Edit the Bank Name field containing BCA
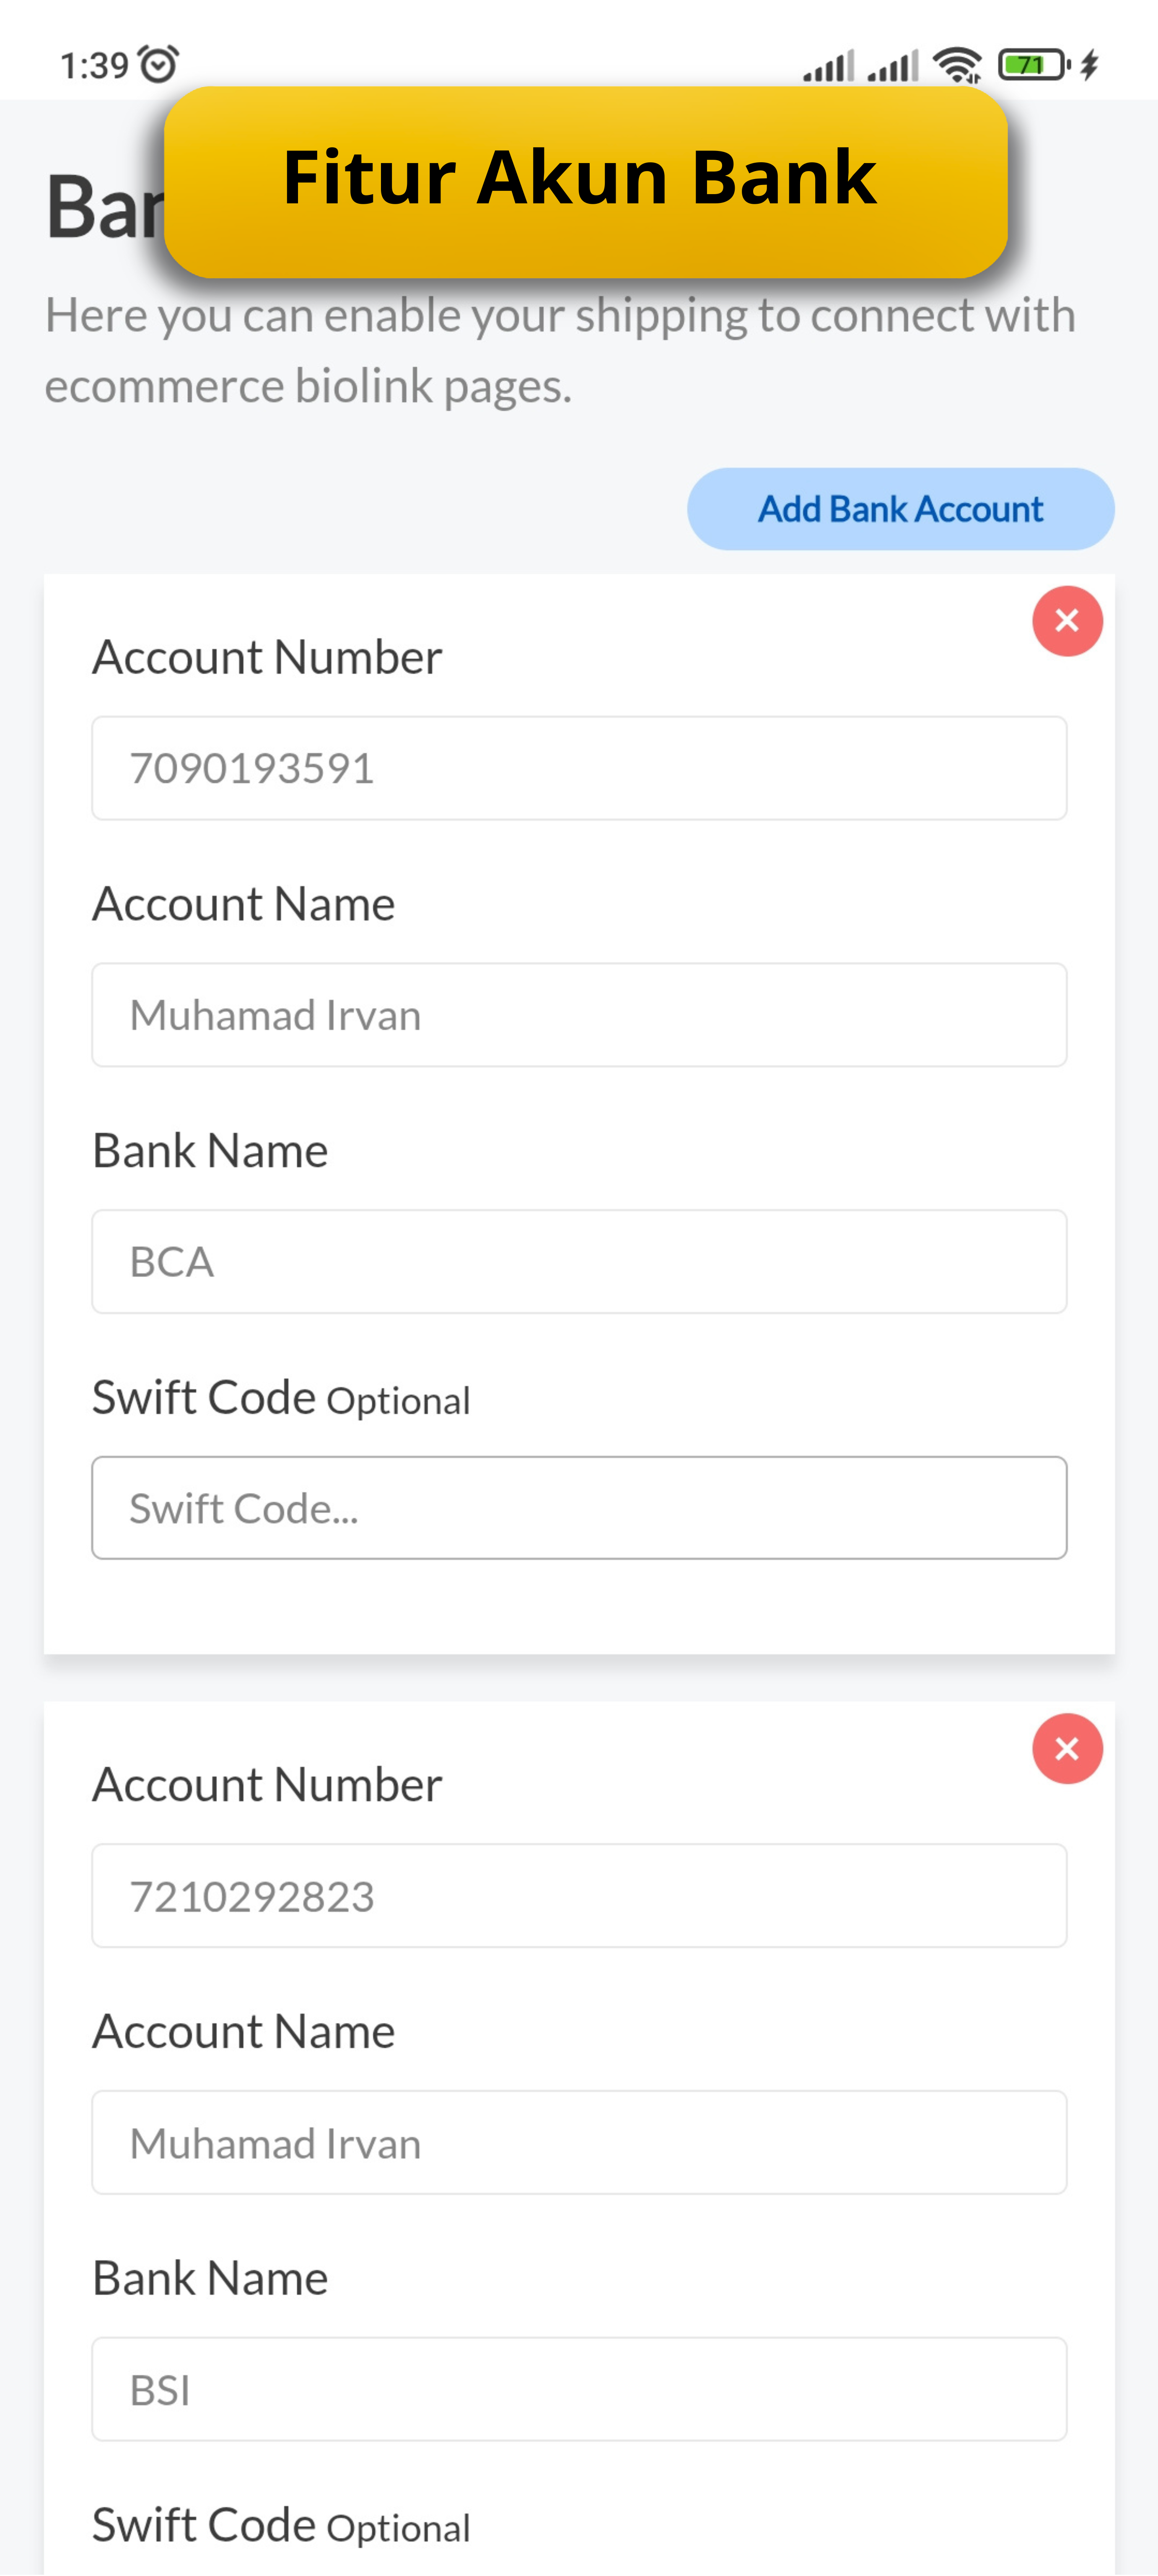The image size is (1158, 2576). [x=579, y=1261]
